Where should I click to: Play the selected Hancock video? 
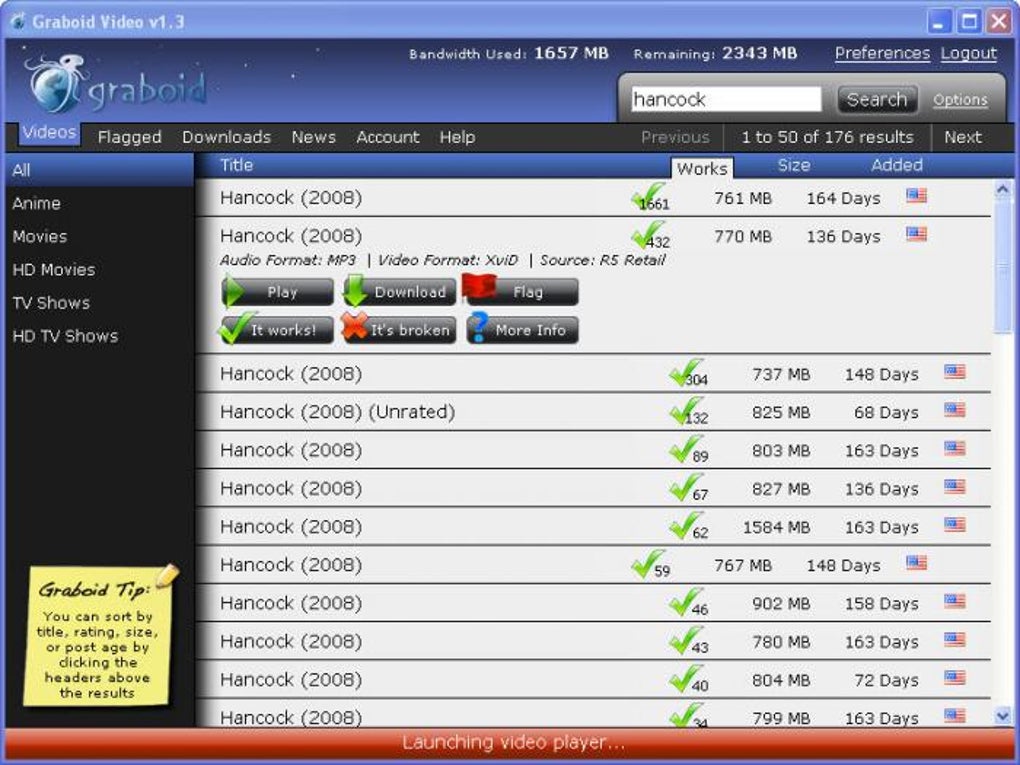click(277, 291)
